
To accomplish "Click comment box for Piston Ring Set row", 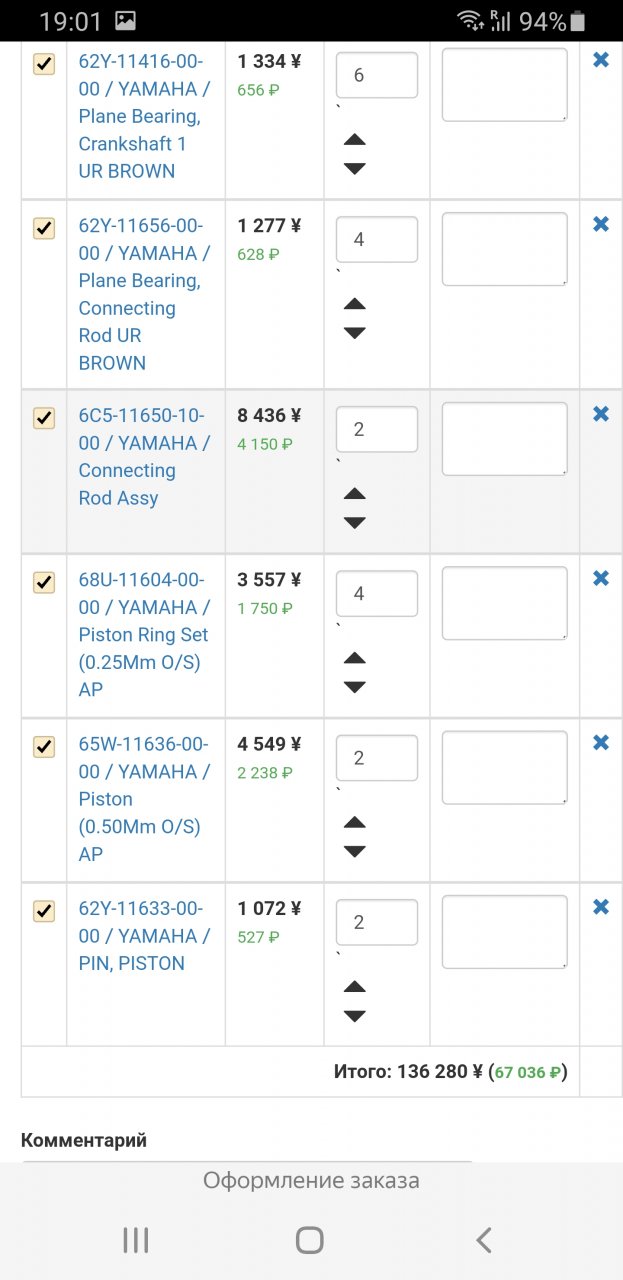I will (x=504, y=603).
